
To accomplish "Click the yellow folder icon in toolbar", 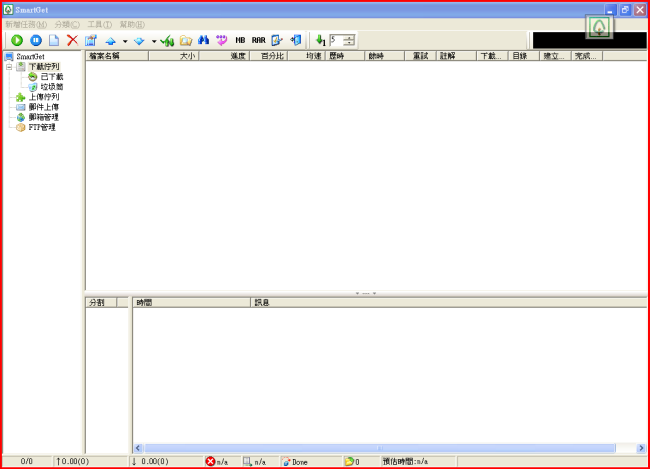I will [x=186, y=40].
